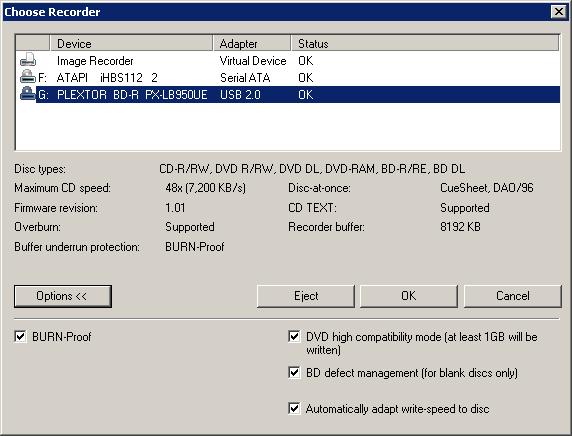Image resolution: width=572 pixels, height=436 pixels.
Task: Click the Image Recorder virtual device icon
Action: 28,60
